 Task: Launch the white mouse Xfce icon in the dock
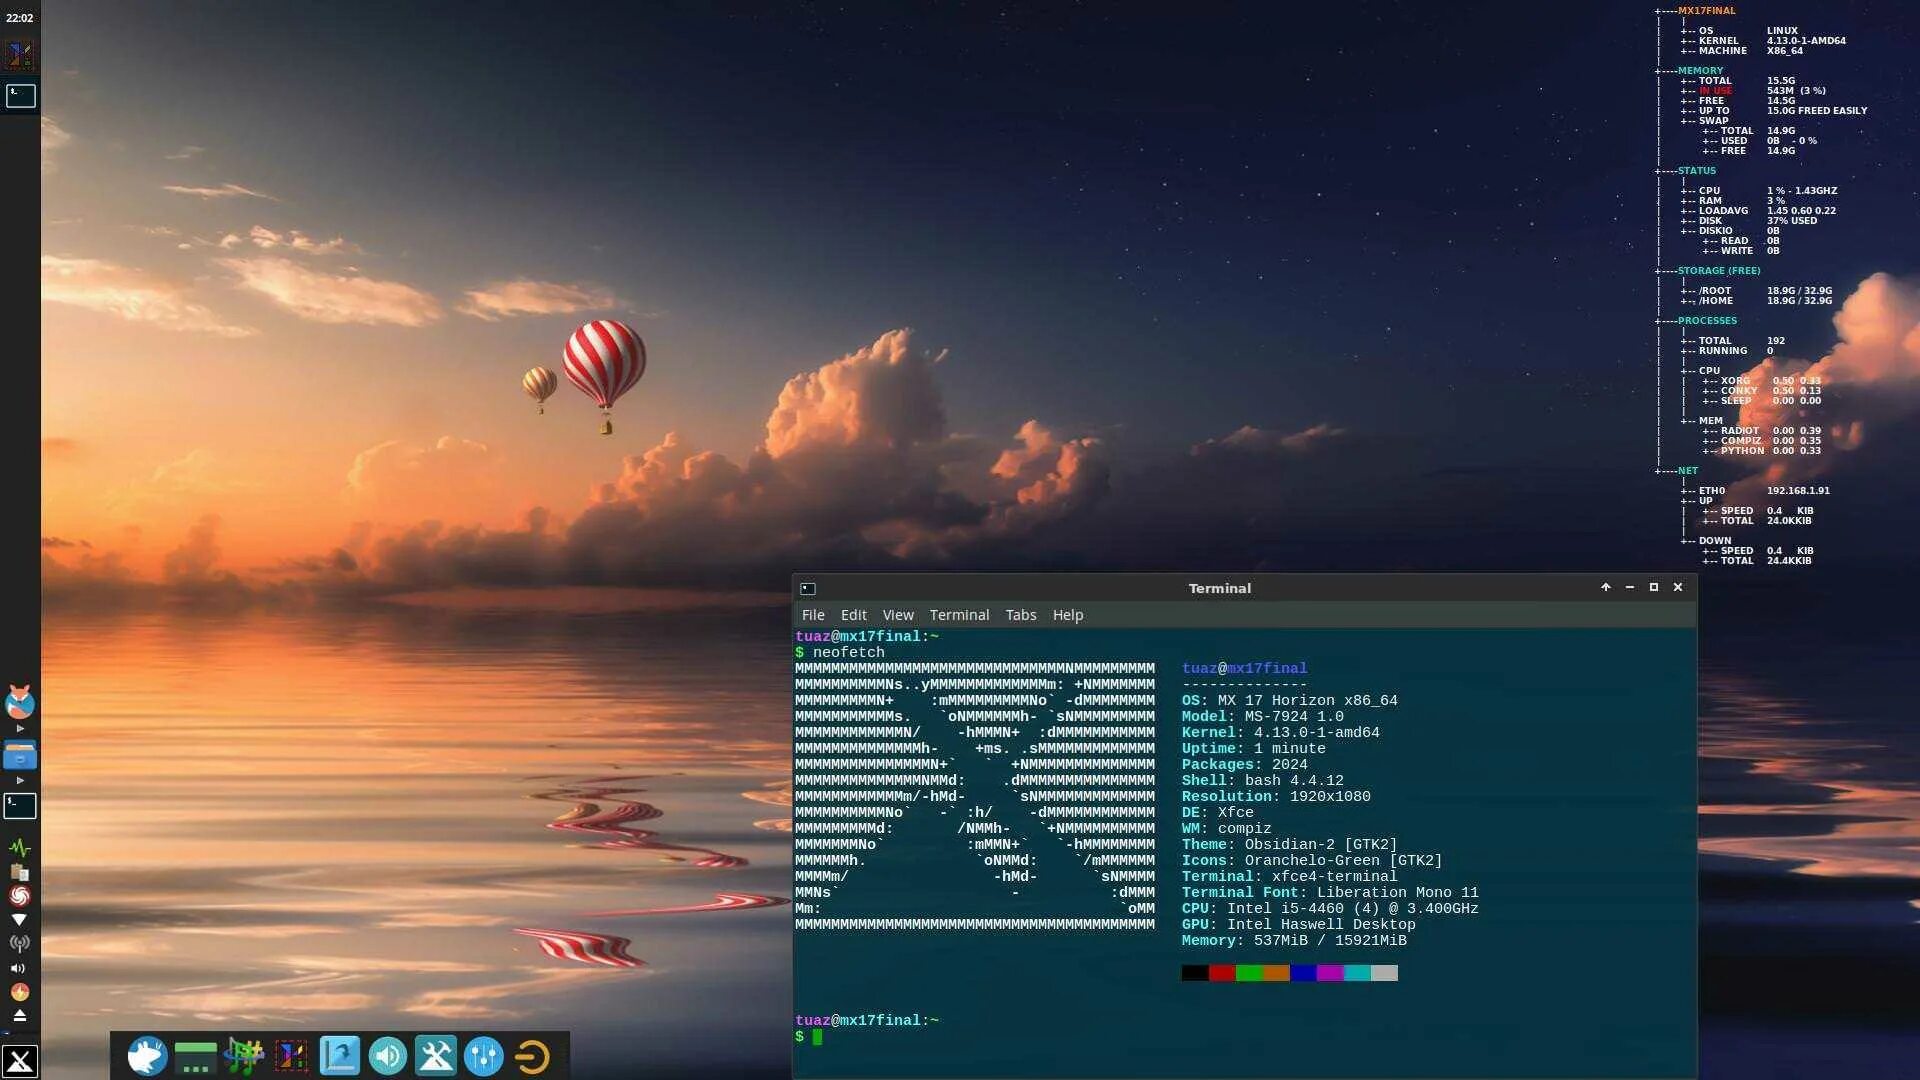pos(147,1056)
